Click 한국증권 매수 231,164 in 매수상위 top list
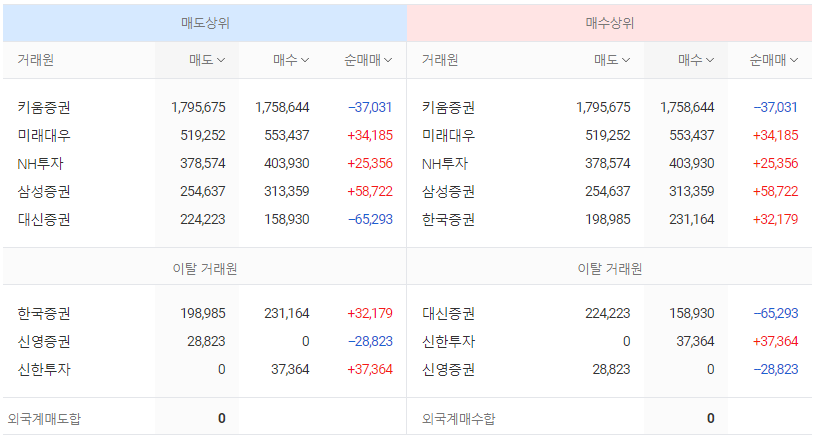Image resolution: width=818 pixels, height=438 pixels. [692, 220]
